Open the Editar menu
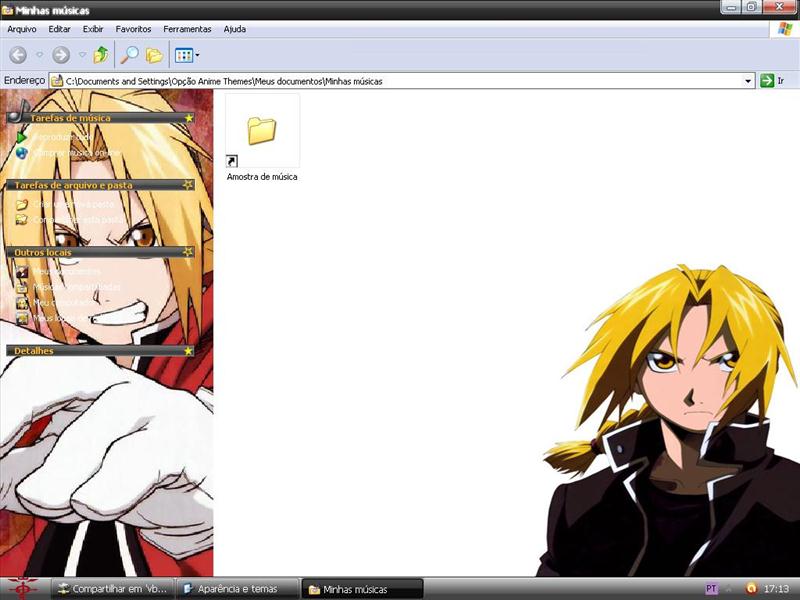Viewport: 800px width, 600px height. [59, 29]
